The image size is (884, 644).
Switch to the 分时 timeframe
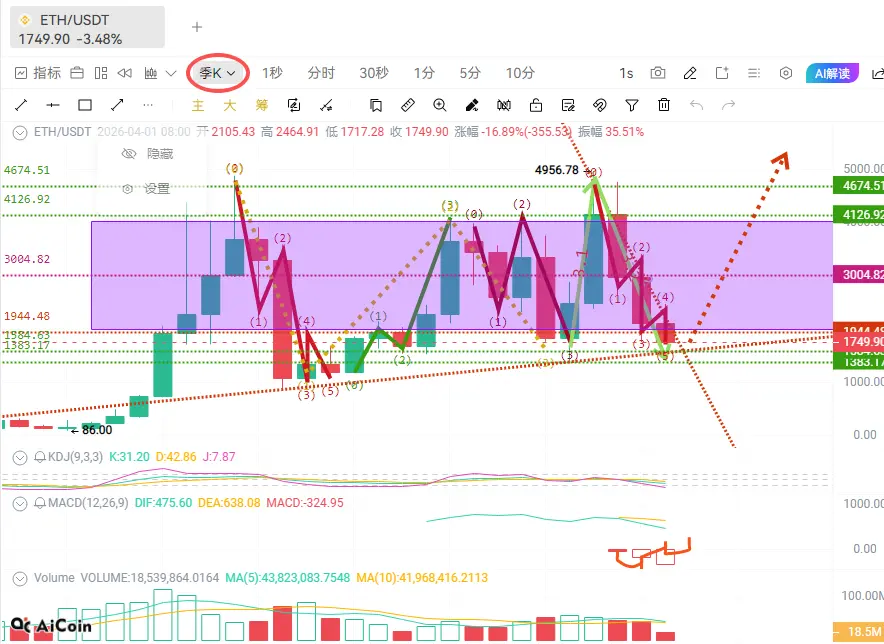pos(321,73)
